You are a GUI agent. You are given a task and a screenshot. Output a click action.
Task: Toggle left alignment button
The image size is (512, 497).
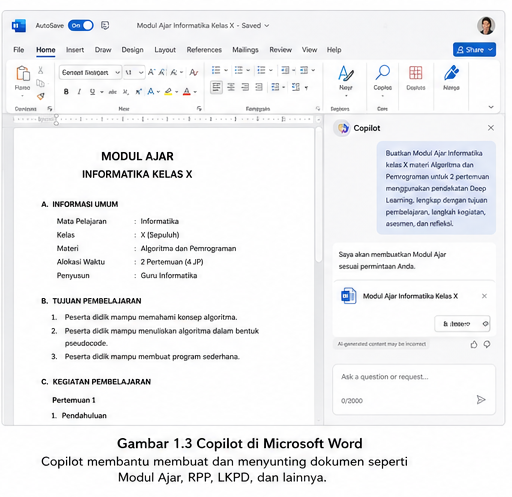(x=216, y=87)
